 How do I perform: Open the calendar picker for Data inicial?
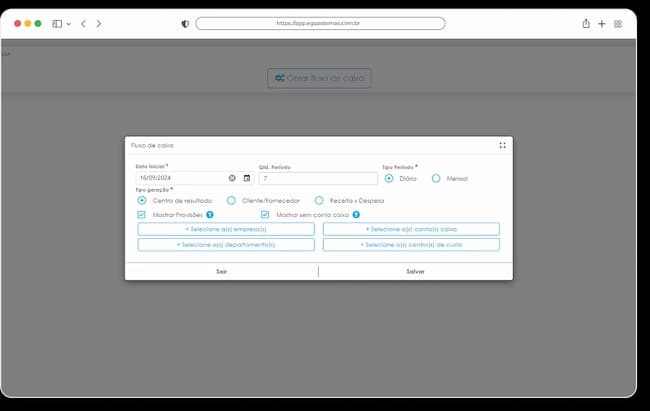(247, 178)
